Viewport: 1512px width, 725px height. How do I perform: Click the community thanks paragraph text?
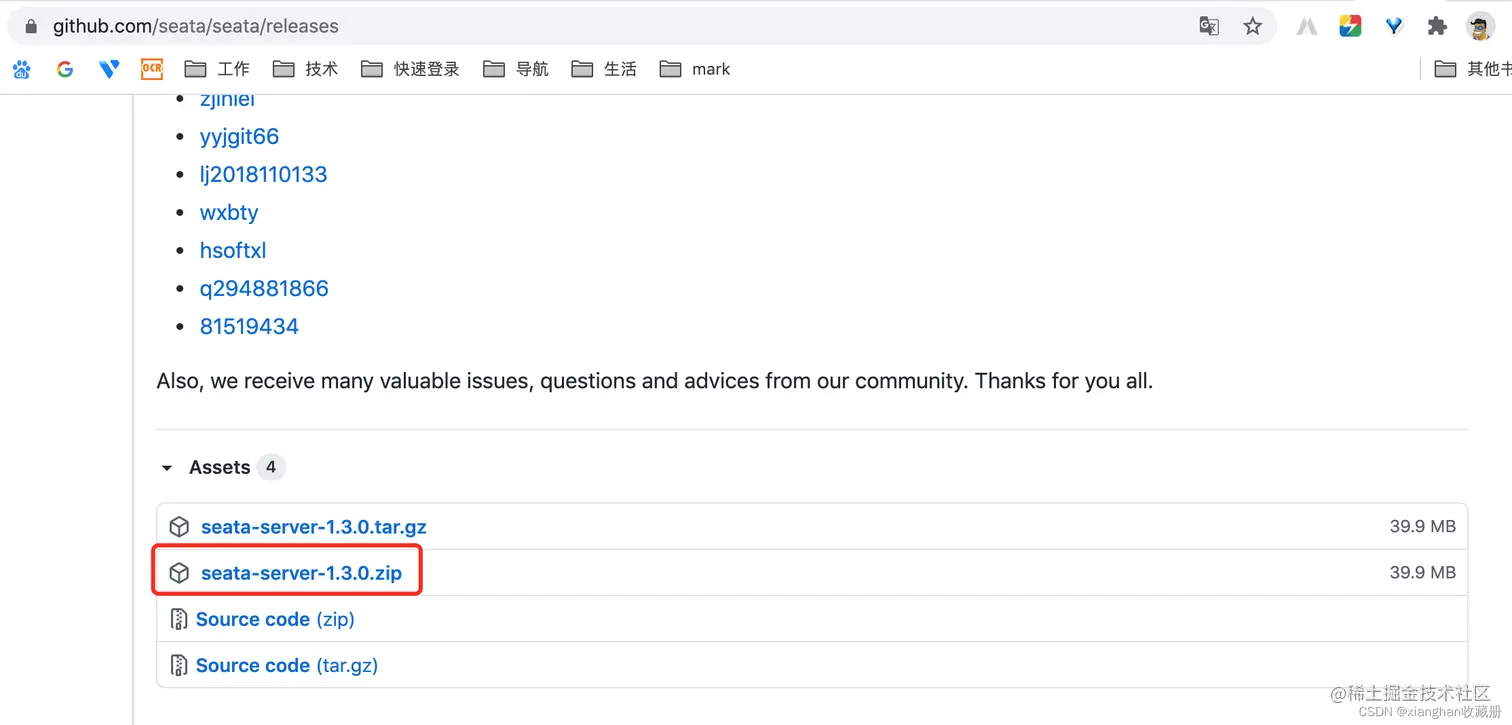[x=655, y=381]
